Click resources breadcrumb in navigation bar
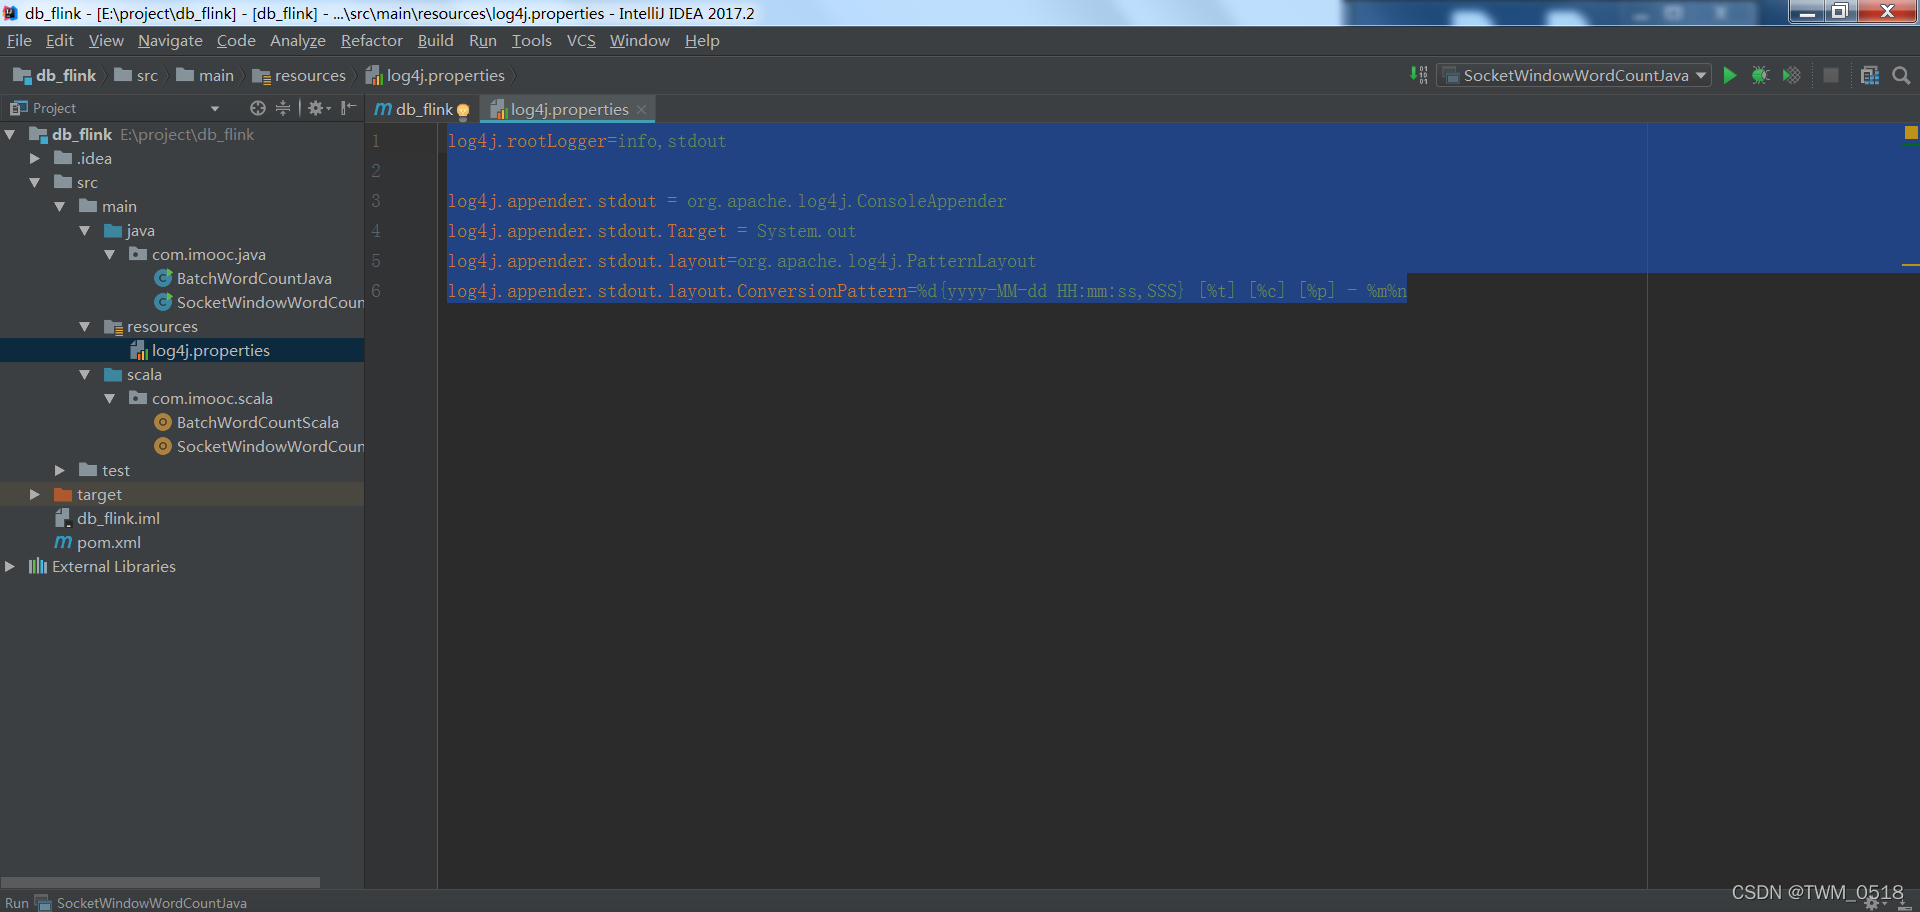 299,75
